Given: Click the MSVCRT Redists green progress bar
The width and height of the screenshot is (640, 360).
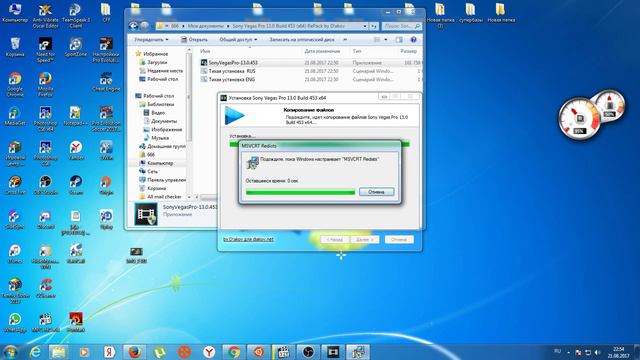Looking at the screenshot, I should [300, 192].
